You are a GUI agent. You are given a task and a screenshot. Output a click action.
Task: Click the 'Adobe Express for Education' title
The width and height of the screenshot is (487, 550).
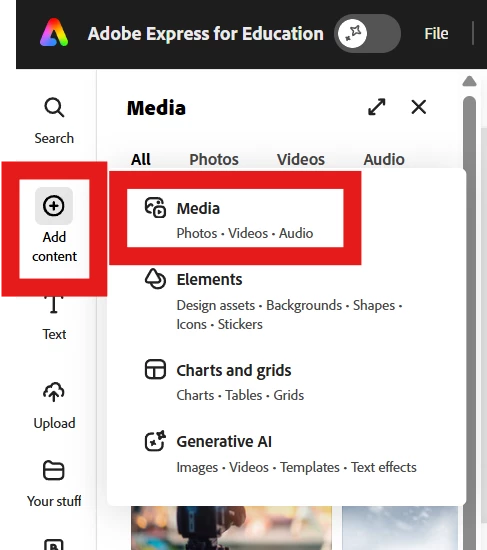coord(206,34)
